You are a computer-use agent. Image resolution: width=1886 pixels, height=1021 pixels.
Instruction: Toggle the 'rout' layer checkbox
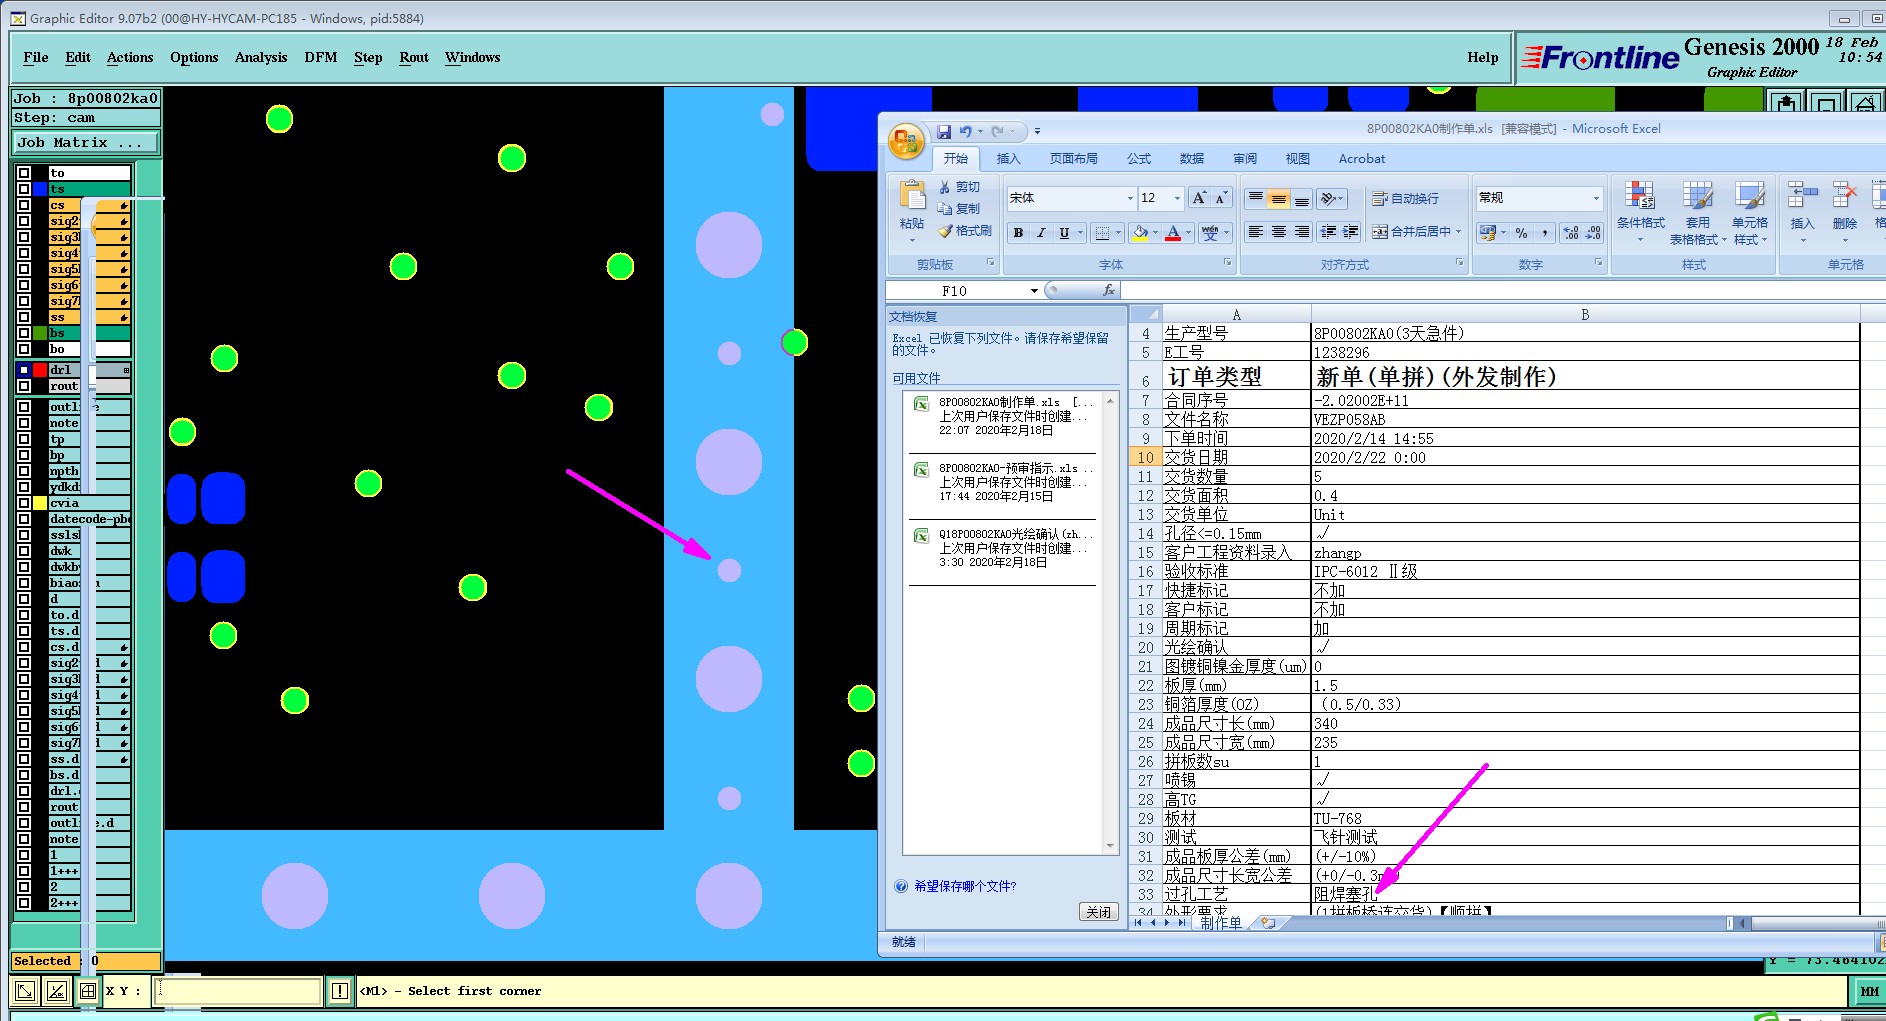(24, 386)
